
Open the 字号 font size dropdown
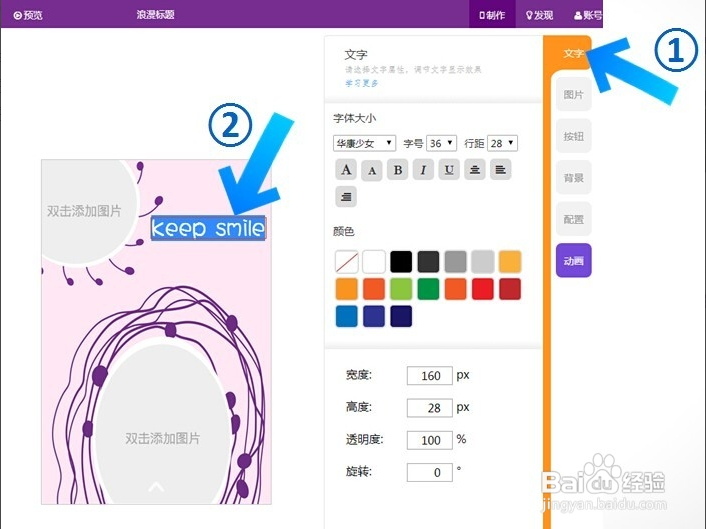[442, 143]
